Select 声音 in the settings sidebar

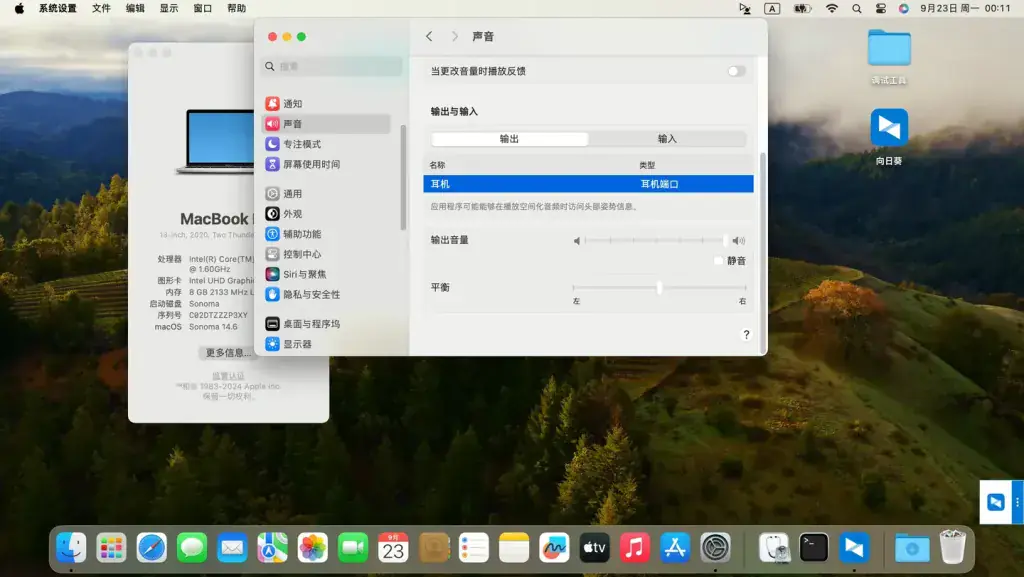point(327,124)
